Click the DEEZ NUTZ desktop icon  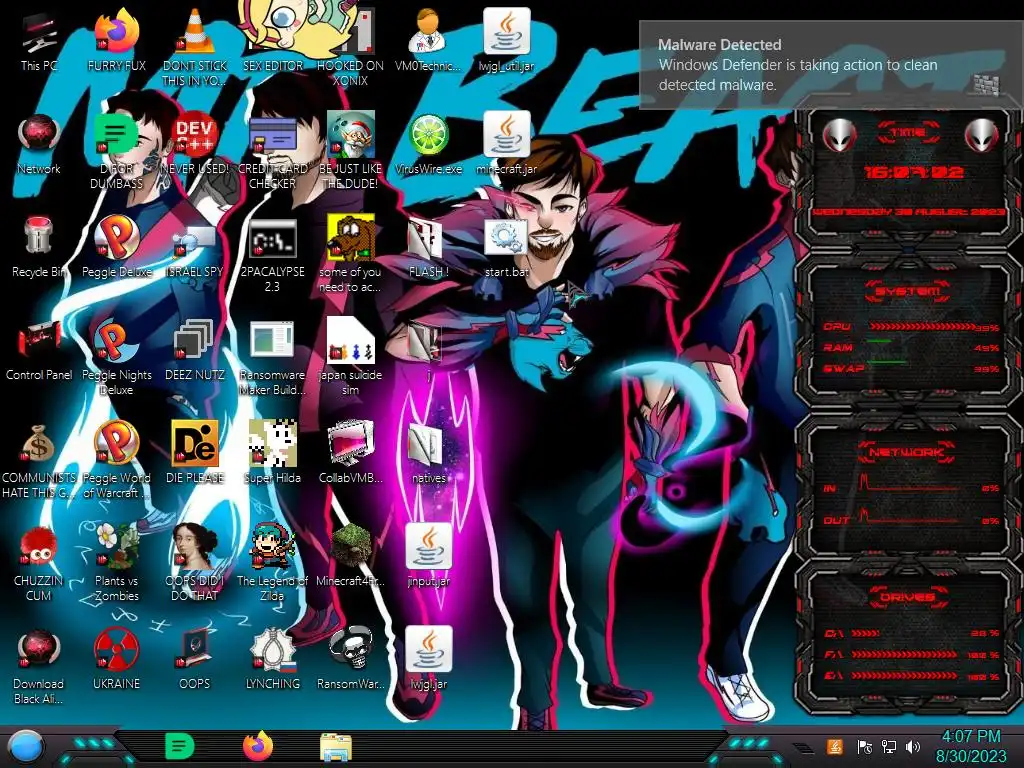tap(195, 351)
